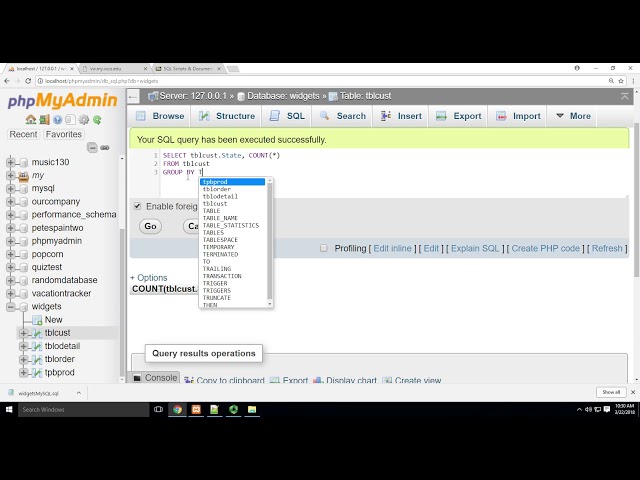Click the Copy to clipboard icon

189,380
